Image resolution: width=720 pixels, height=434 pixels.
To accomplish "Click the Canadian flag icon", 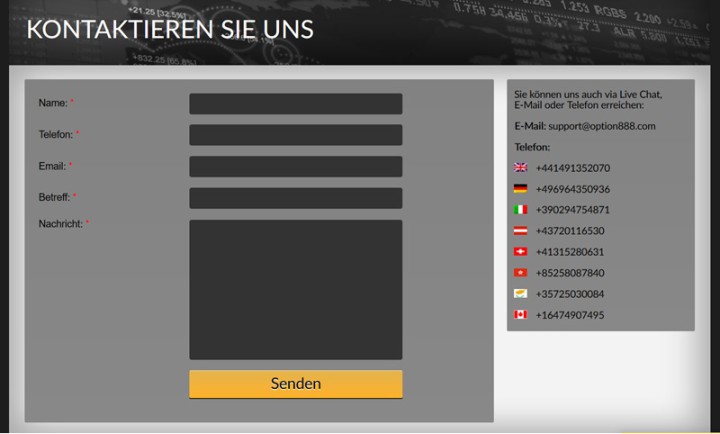I will pos(520,315).
